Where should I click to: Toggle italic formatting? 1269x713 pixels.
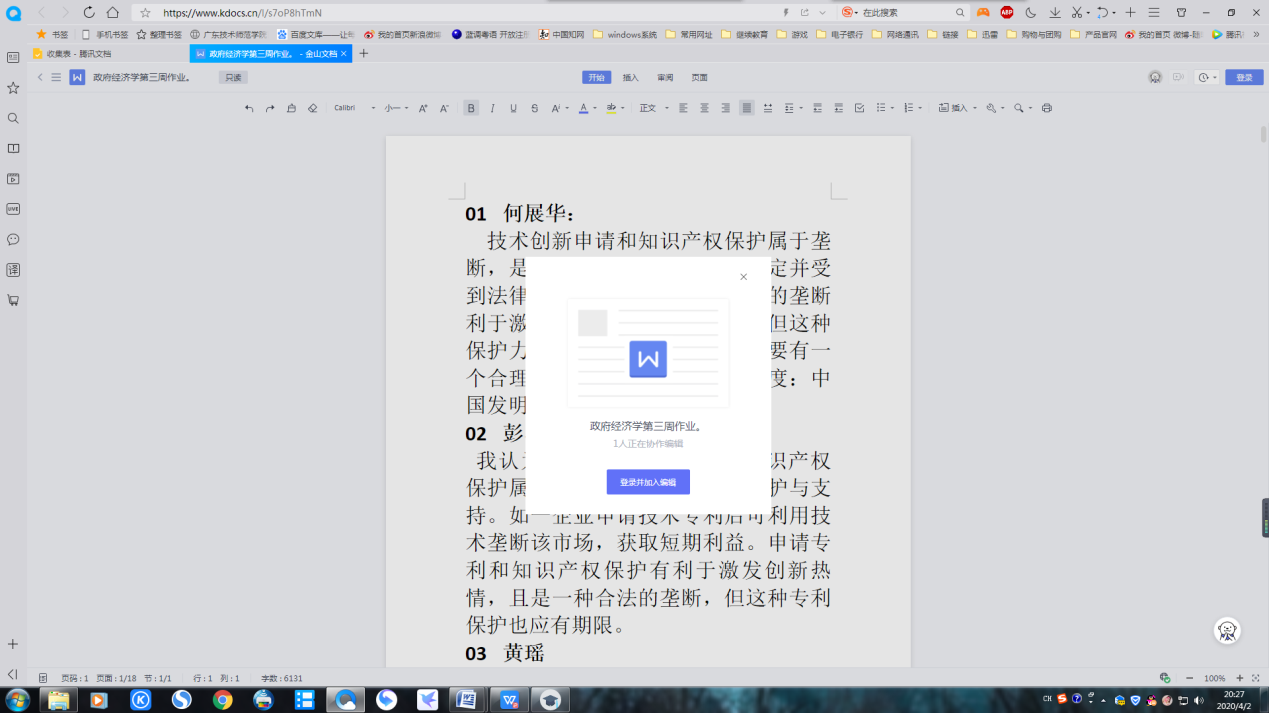pos(492,108)
